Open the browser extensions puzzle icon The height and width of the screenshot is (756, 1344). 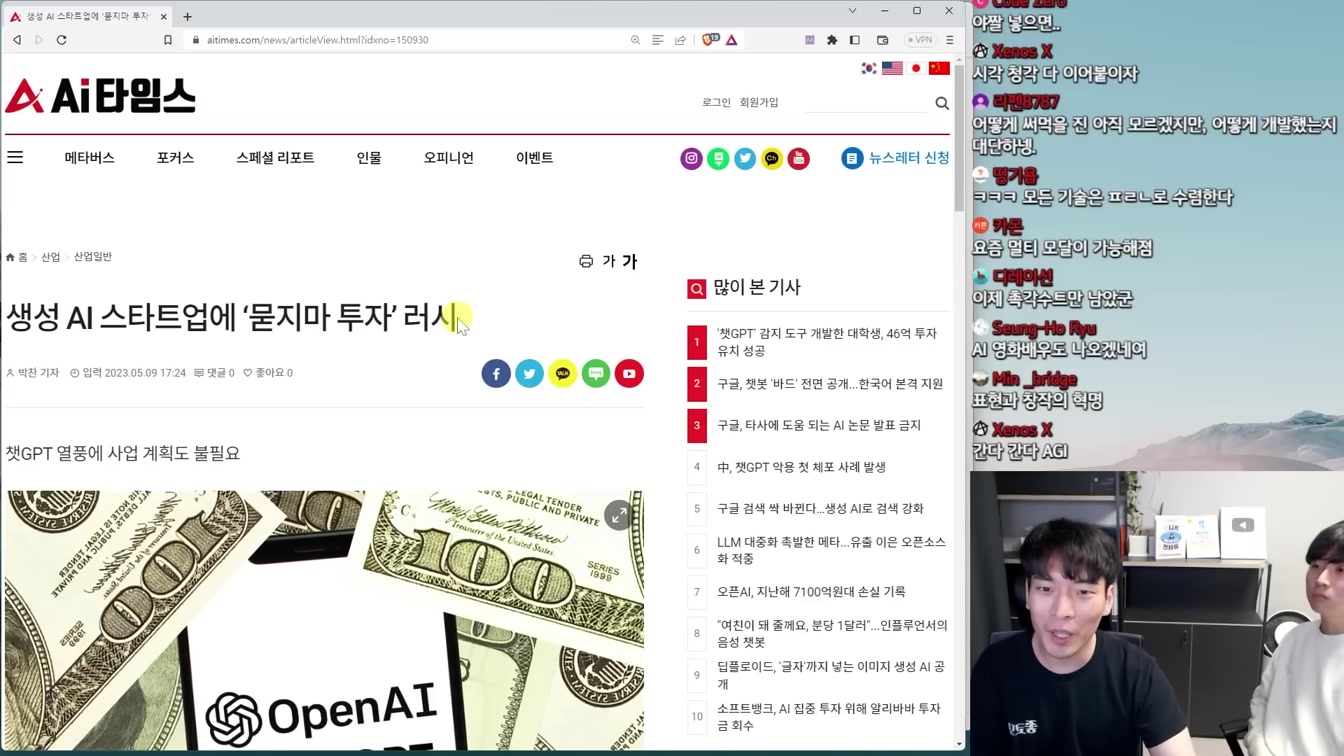click(832, 40)
